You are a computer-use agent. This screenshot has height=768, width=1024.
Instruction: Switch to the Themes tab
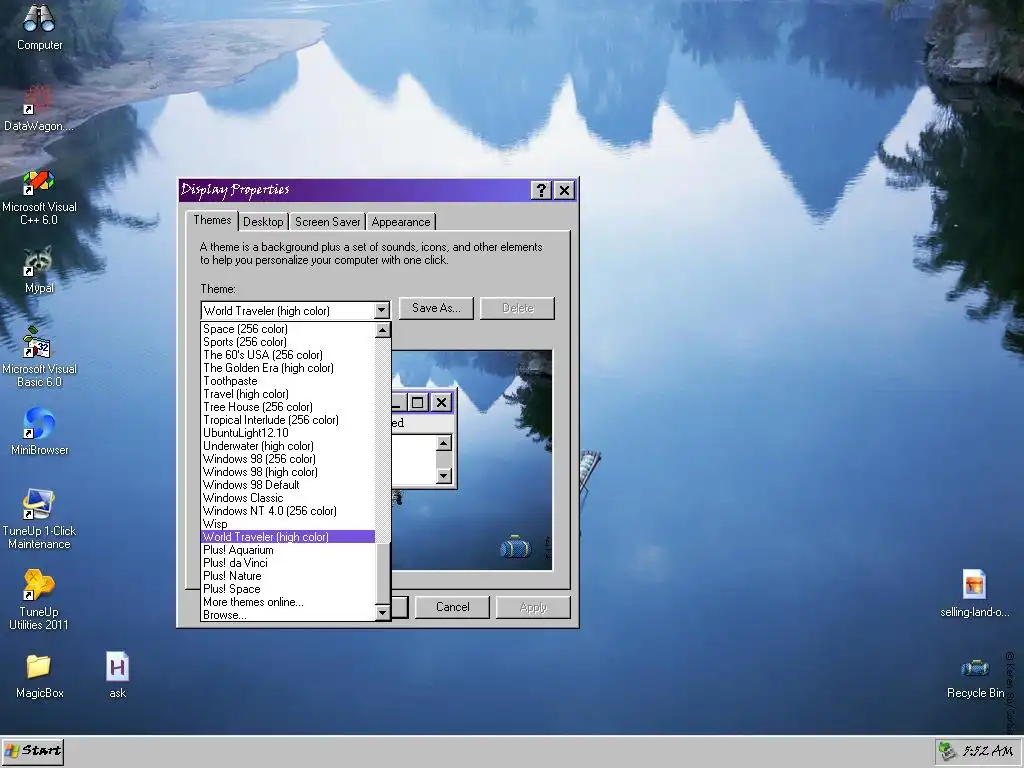click(212, 220)
